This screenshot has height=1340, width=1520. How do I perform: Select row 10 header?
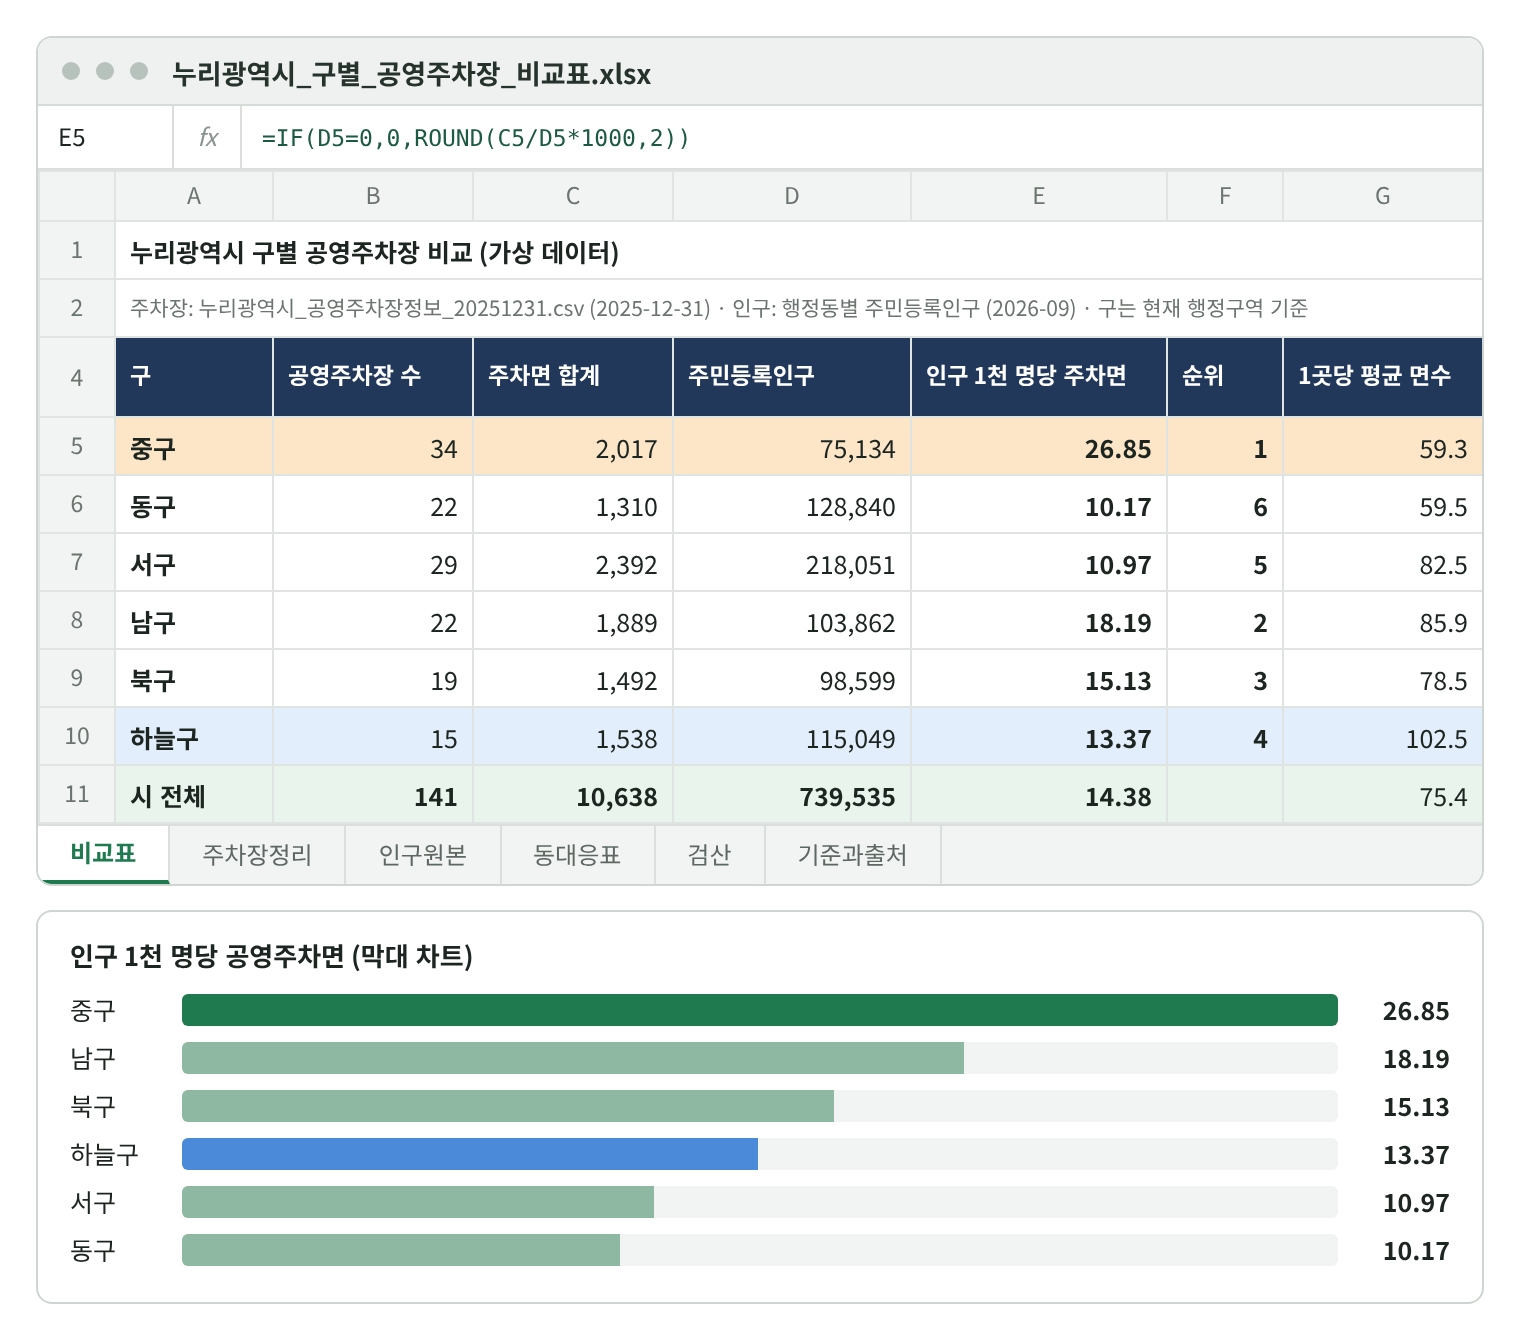pos(77,736)
